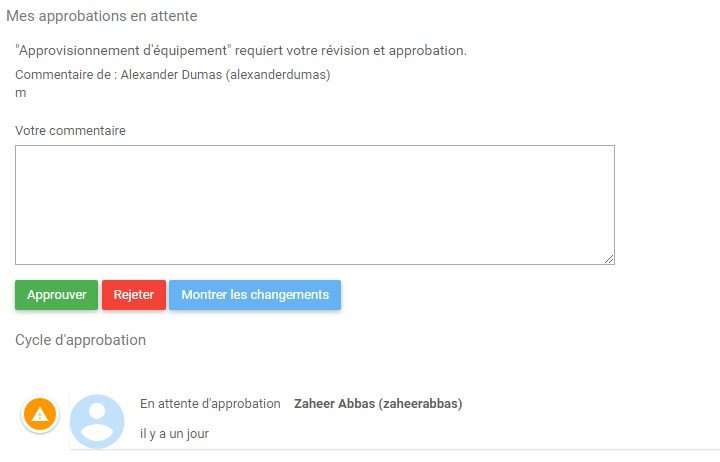Click the En attente d'approbation status text
Image resolution: width=720 pixels, height=462 pixels.
coord(210,404)
